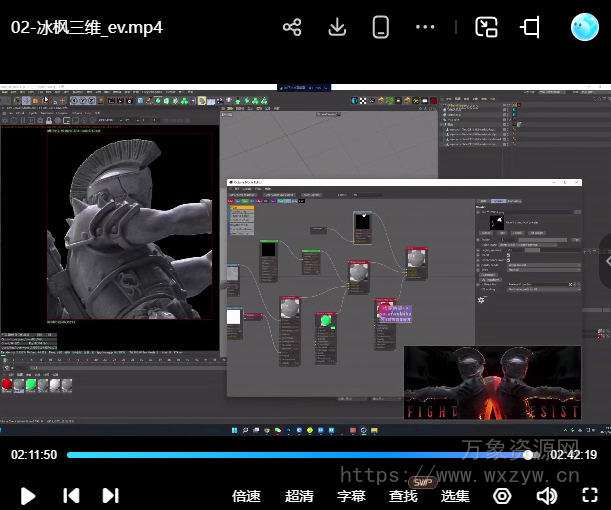Mute audio with the speaker icon

tap(546, 496)
